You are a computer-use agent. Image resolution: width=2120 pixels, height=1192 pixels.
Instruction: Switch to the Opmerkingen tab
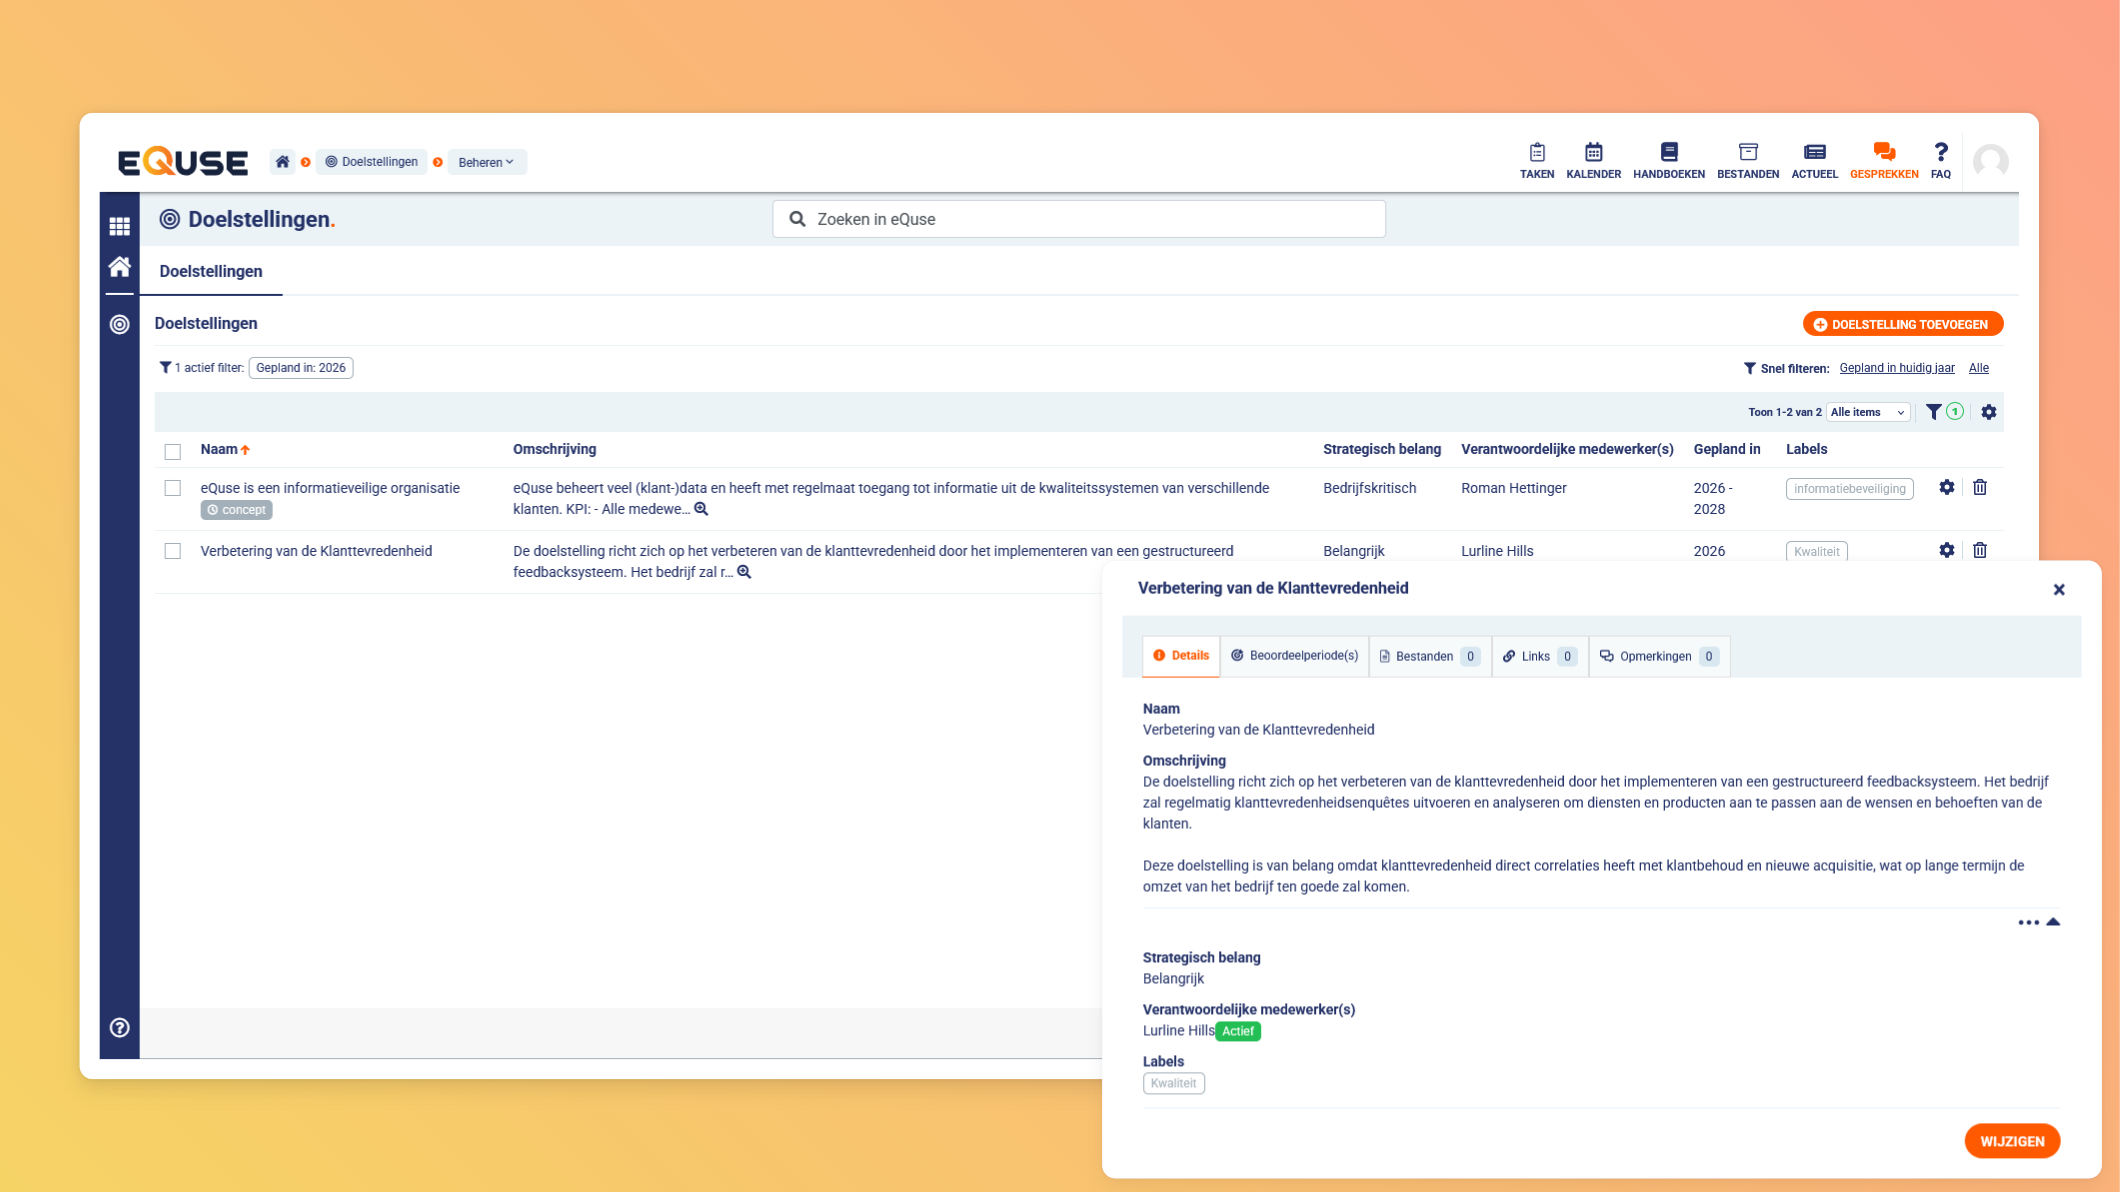click(1657, 656)
